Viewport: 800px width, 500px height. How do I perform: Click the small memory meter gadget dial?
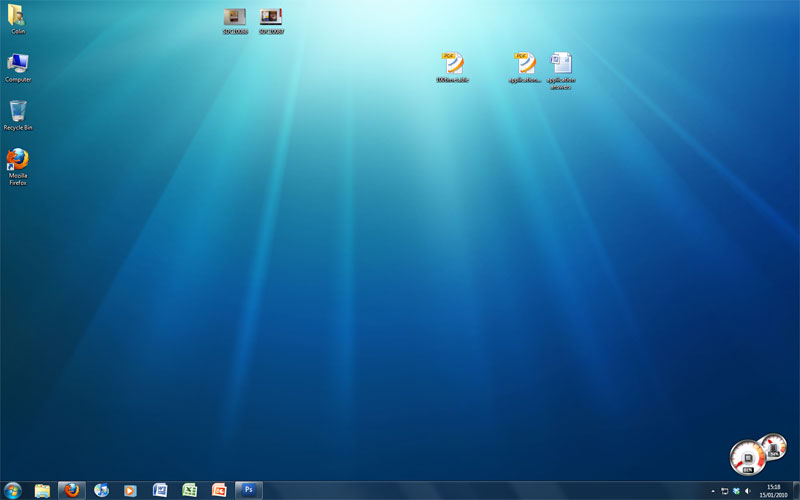(773, 446)
